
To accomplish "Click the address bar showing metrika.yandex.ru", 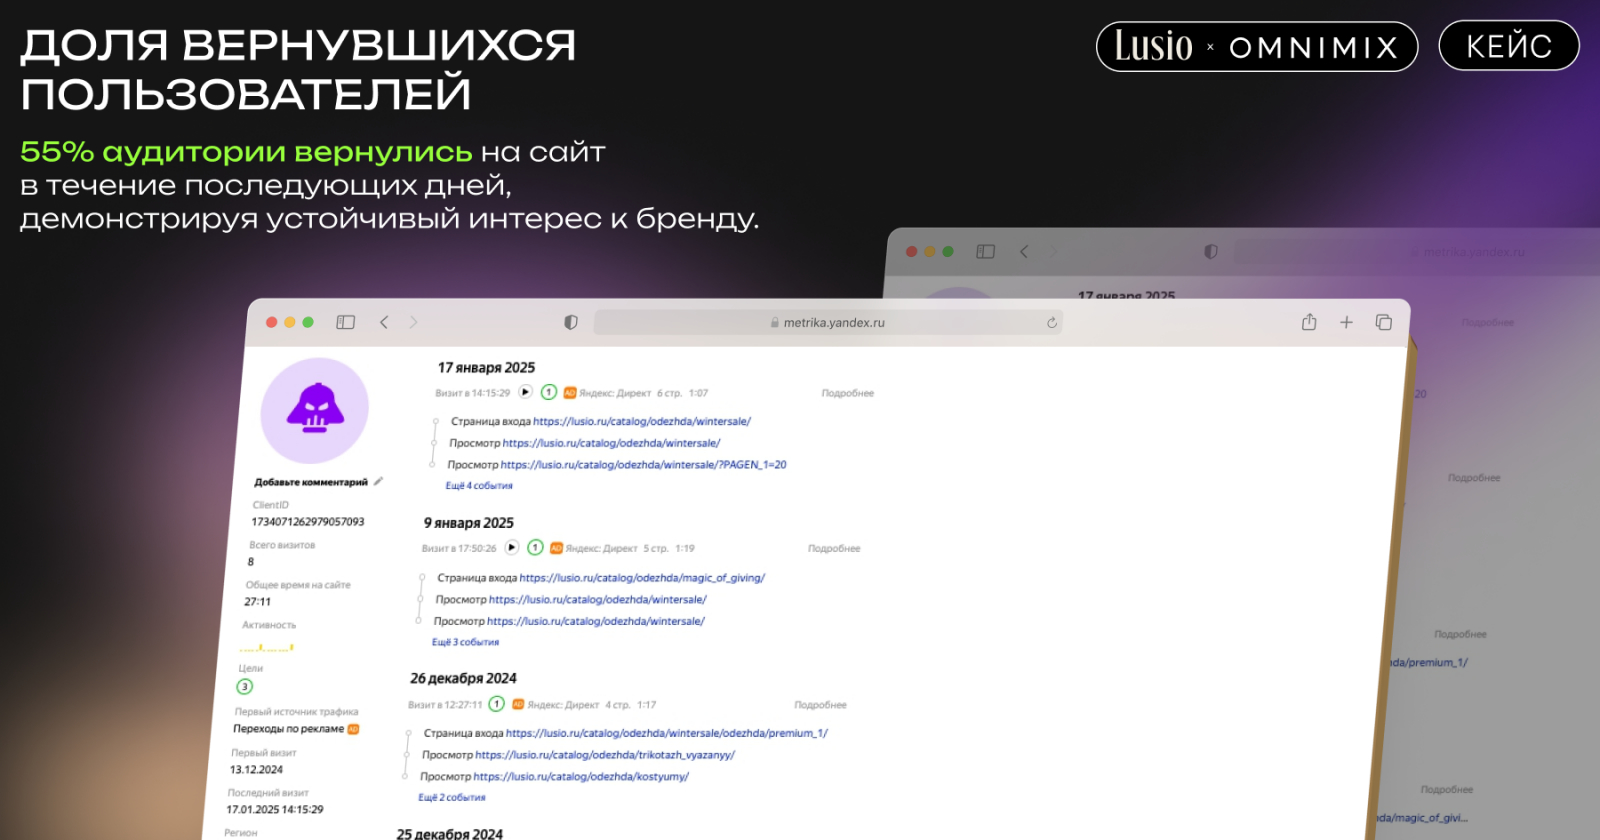I will pyautogui.click(x=828, y=322).
